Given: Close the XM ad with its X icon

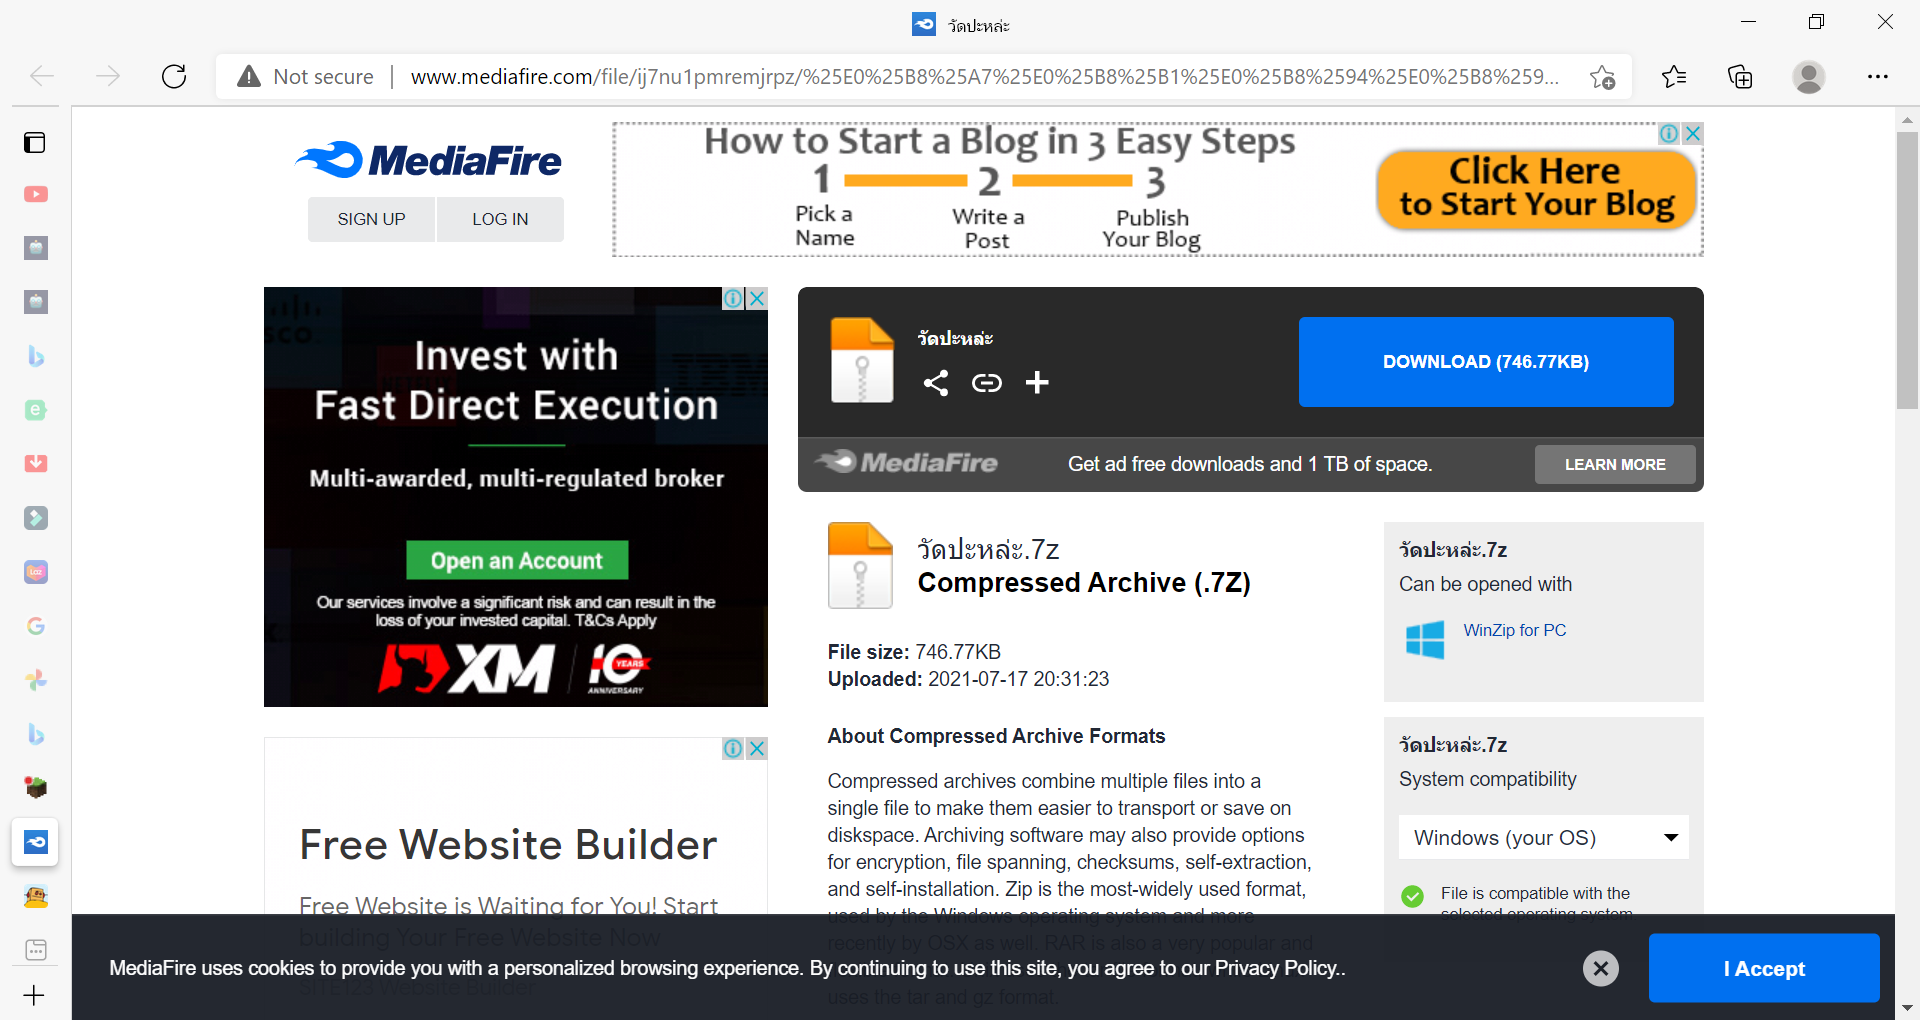Looking at the screenshot, I should [758, 298].
